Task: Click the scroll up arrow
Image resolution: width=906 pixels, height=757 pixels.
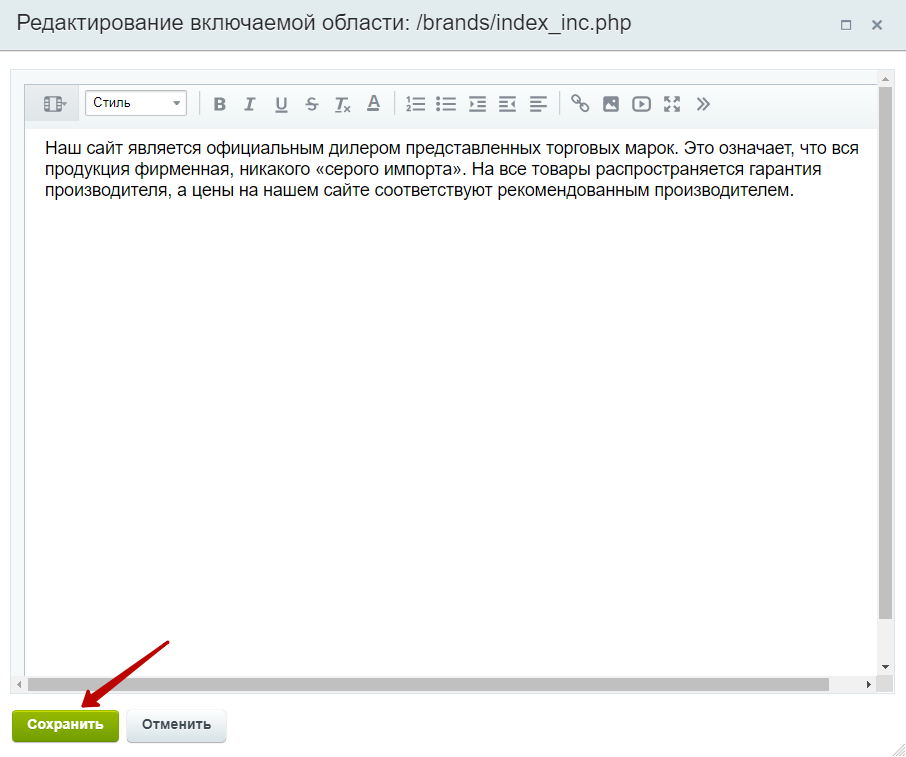Action: 885,78
